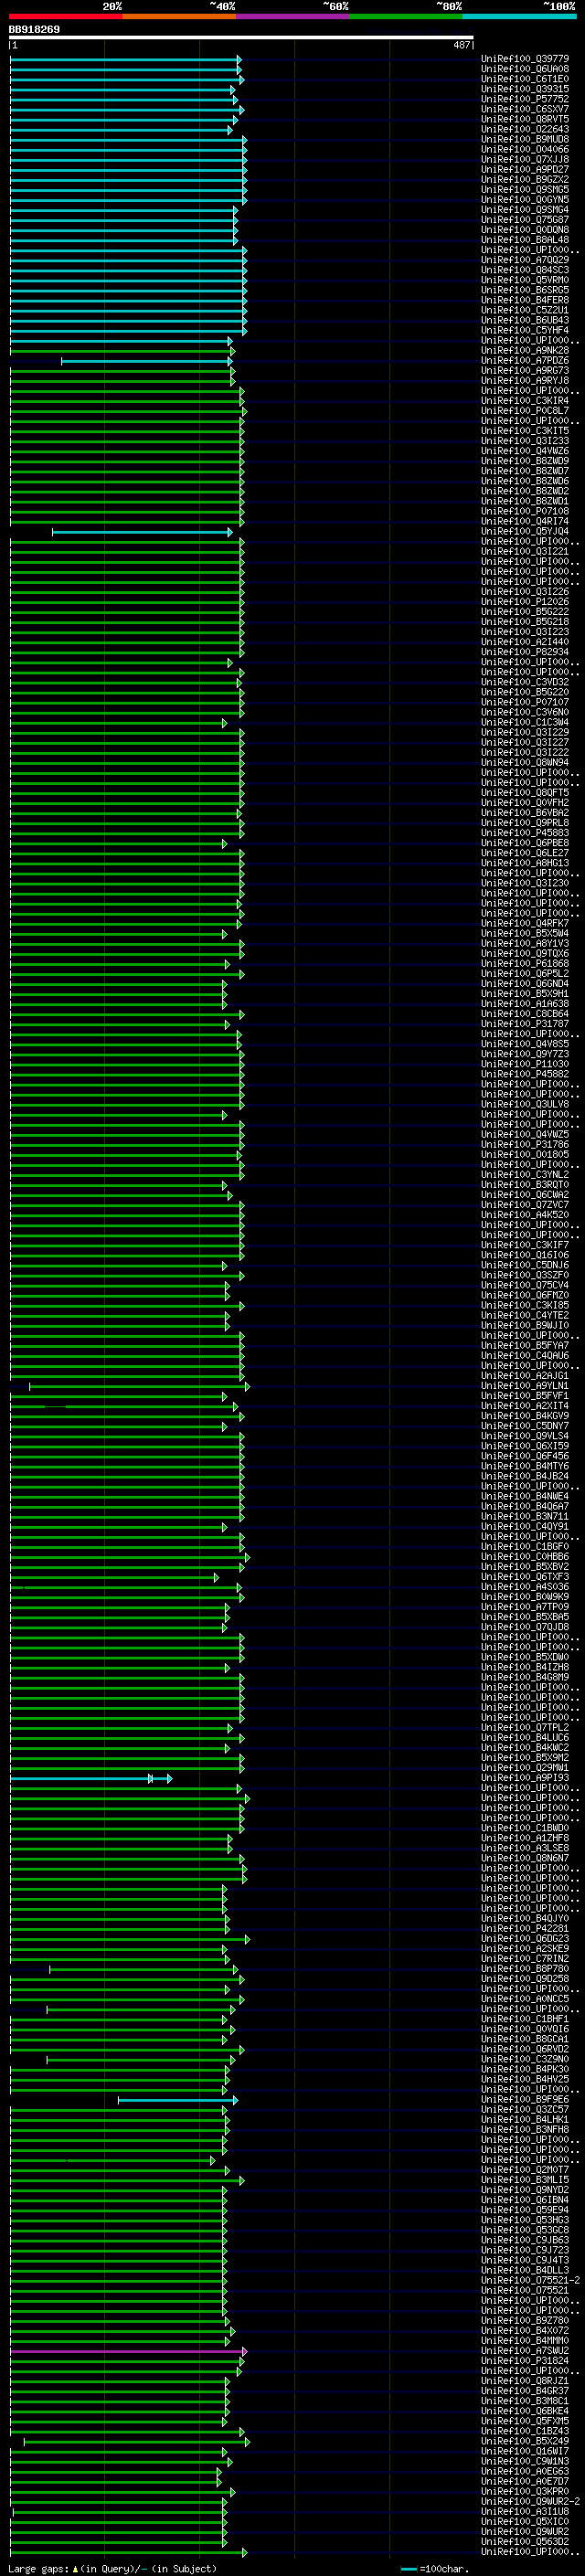Select label UniRef100_Q6DG23
Screen dimensions: 585x2576
coord(525,1938)
